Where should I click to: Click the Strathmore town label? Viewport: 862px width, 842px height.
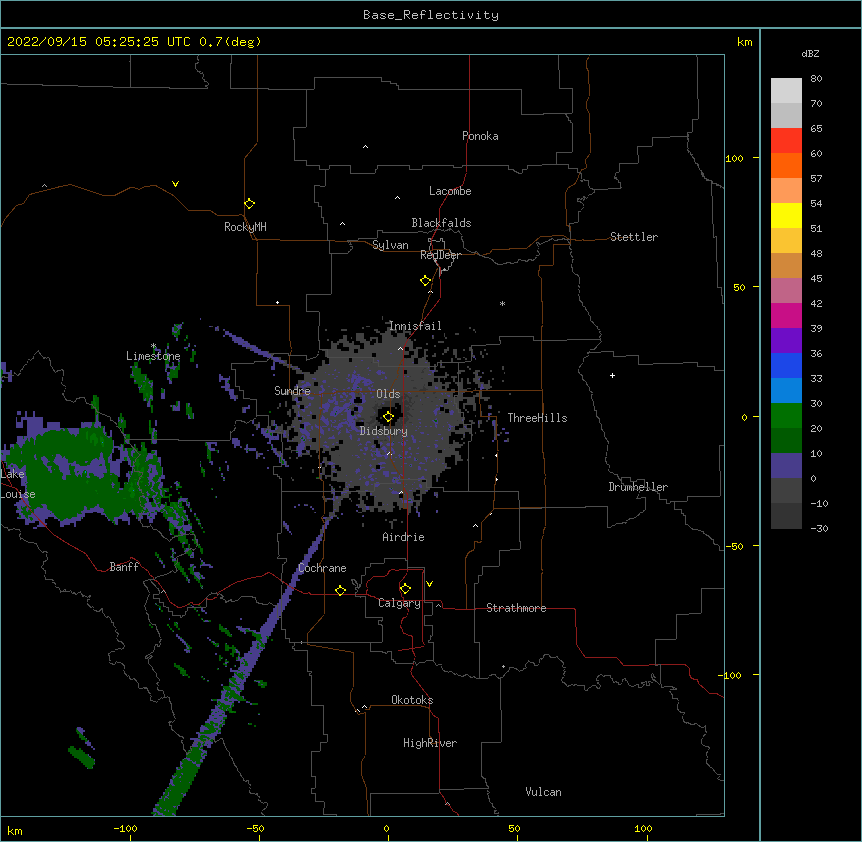click(x=516, y=608)
